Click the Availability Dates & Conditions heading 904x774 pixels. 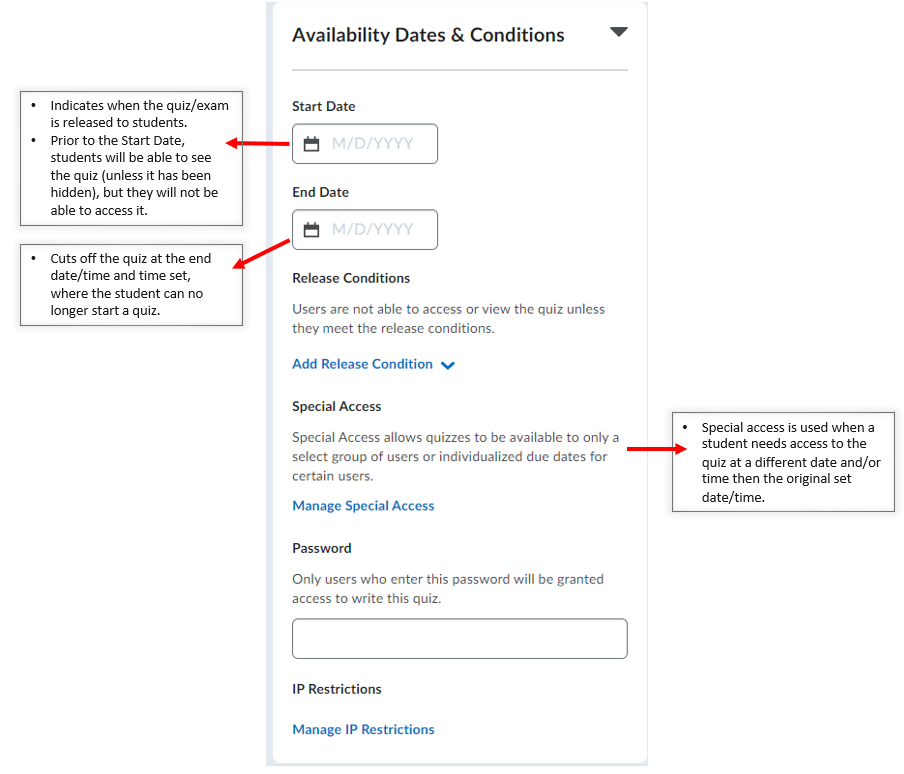click(428, 34)
